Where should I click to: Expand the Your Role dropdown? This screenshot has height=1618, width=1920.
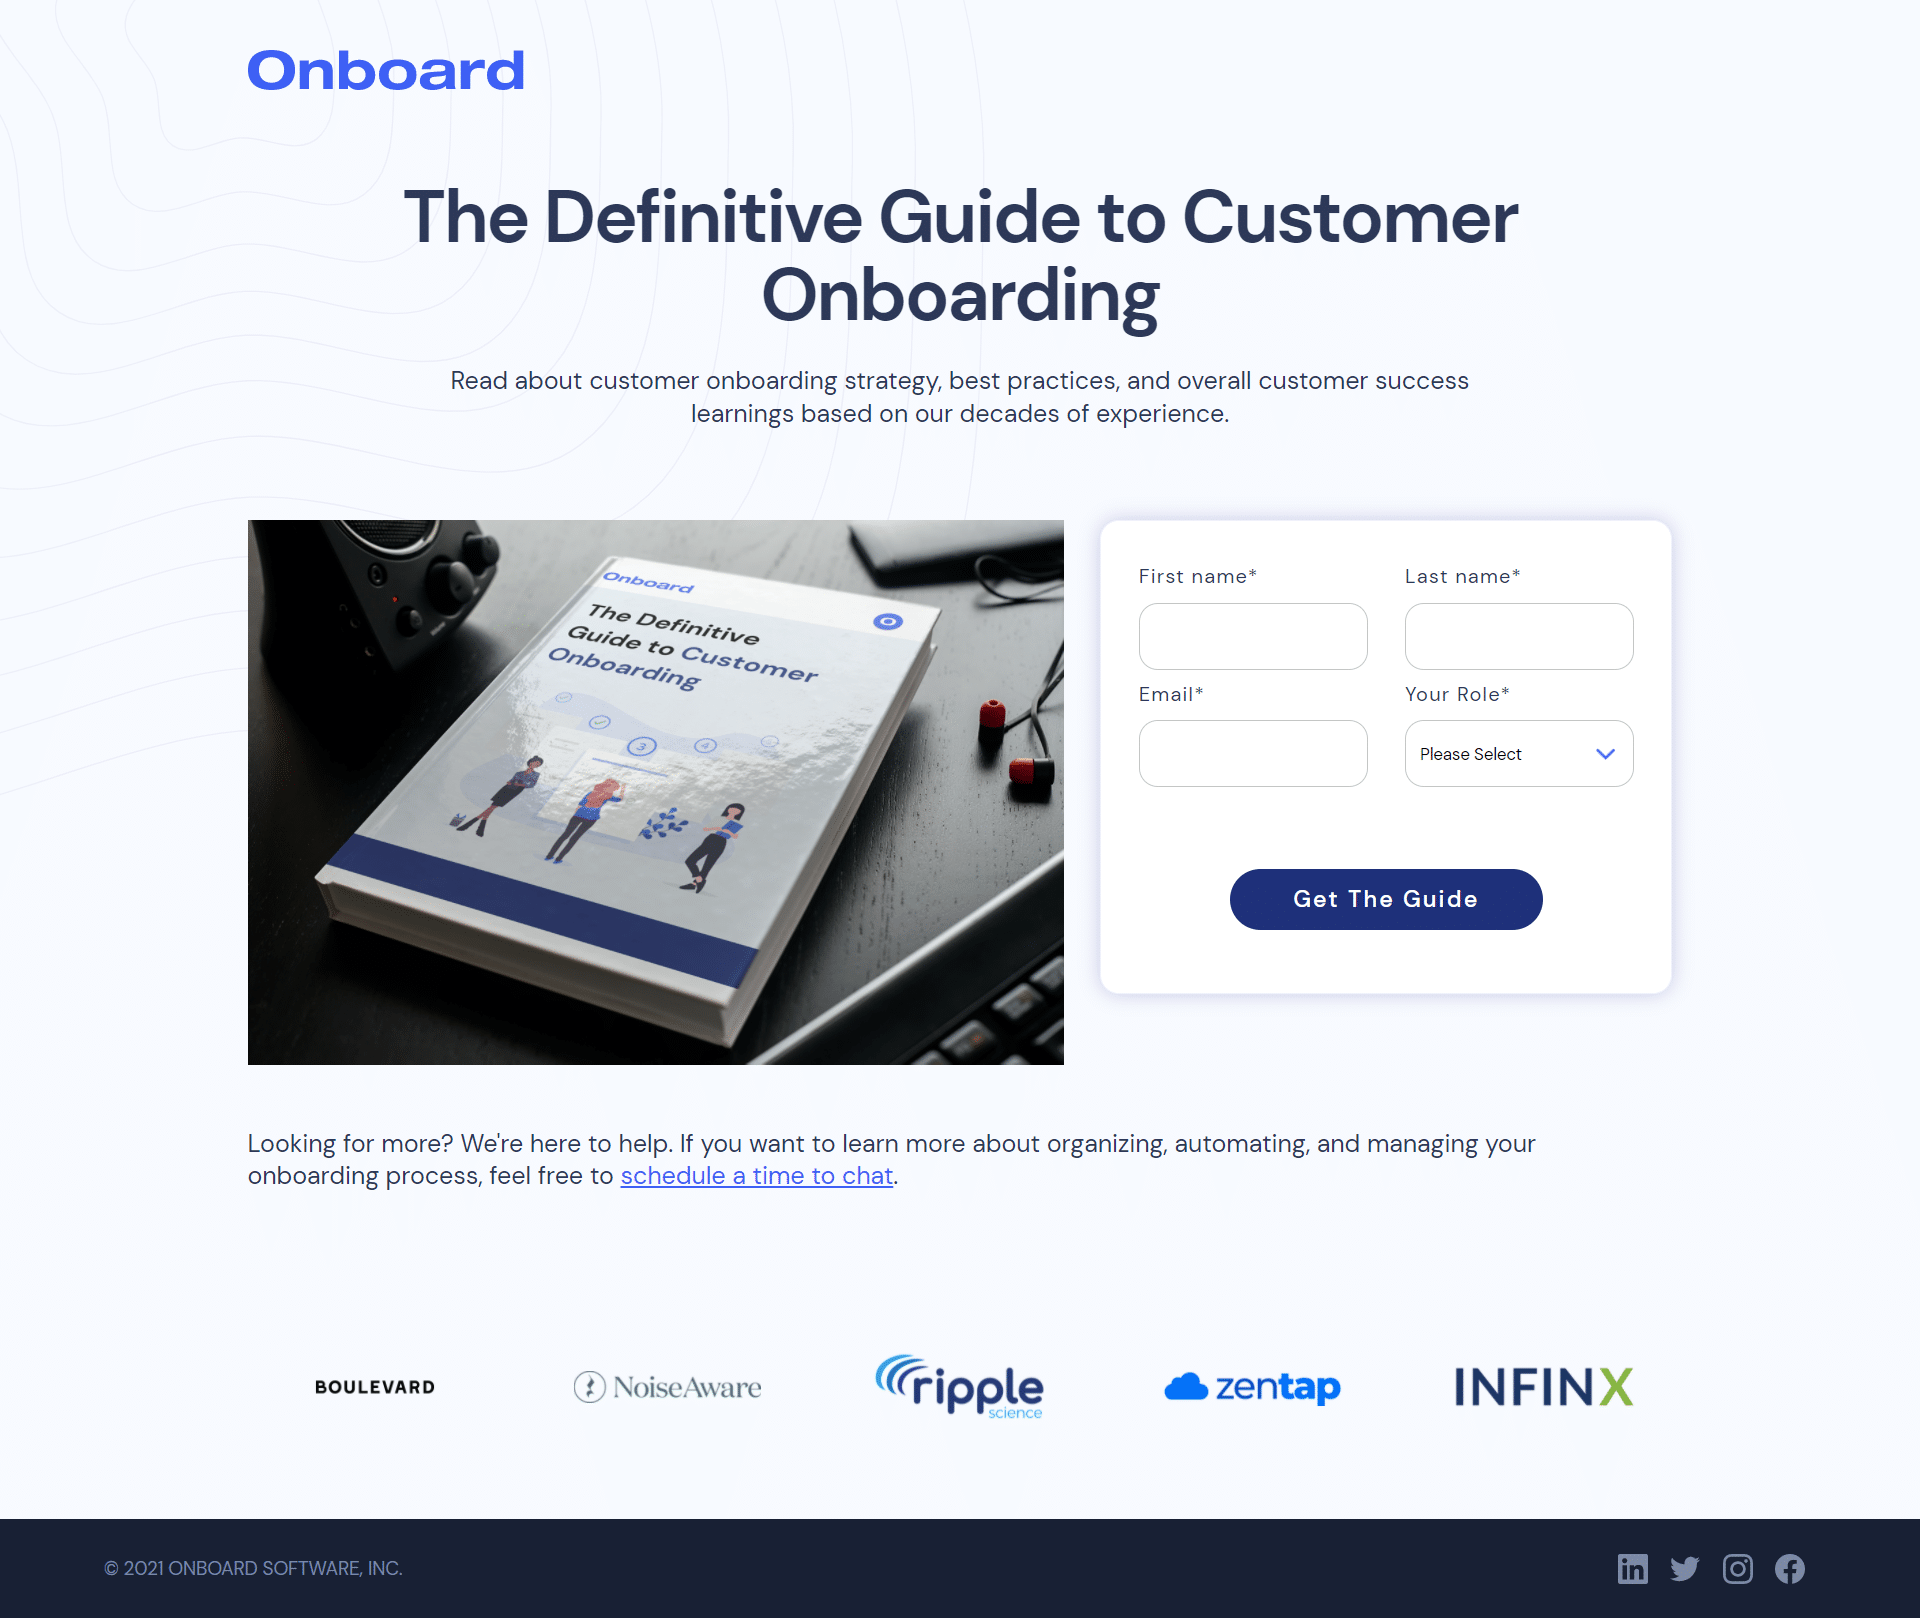[x=1517, y=753]
